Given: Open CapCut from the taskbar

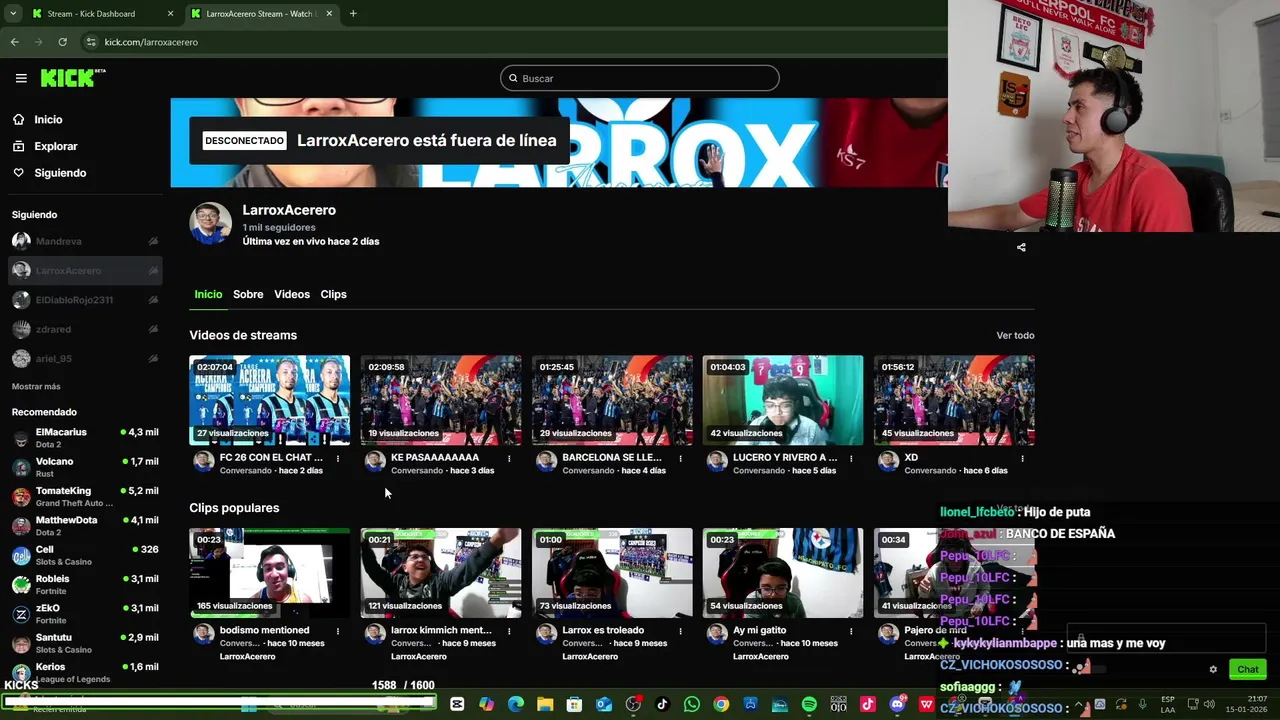Looking at the screenshot, I should (x=457, y=705).
